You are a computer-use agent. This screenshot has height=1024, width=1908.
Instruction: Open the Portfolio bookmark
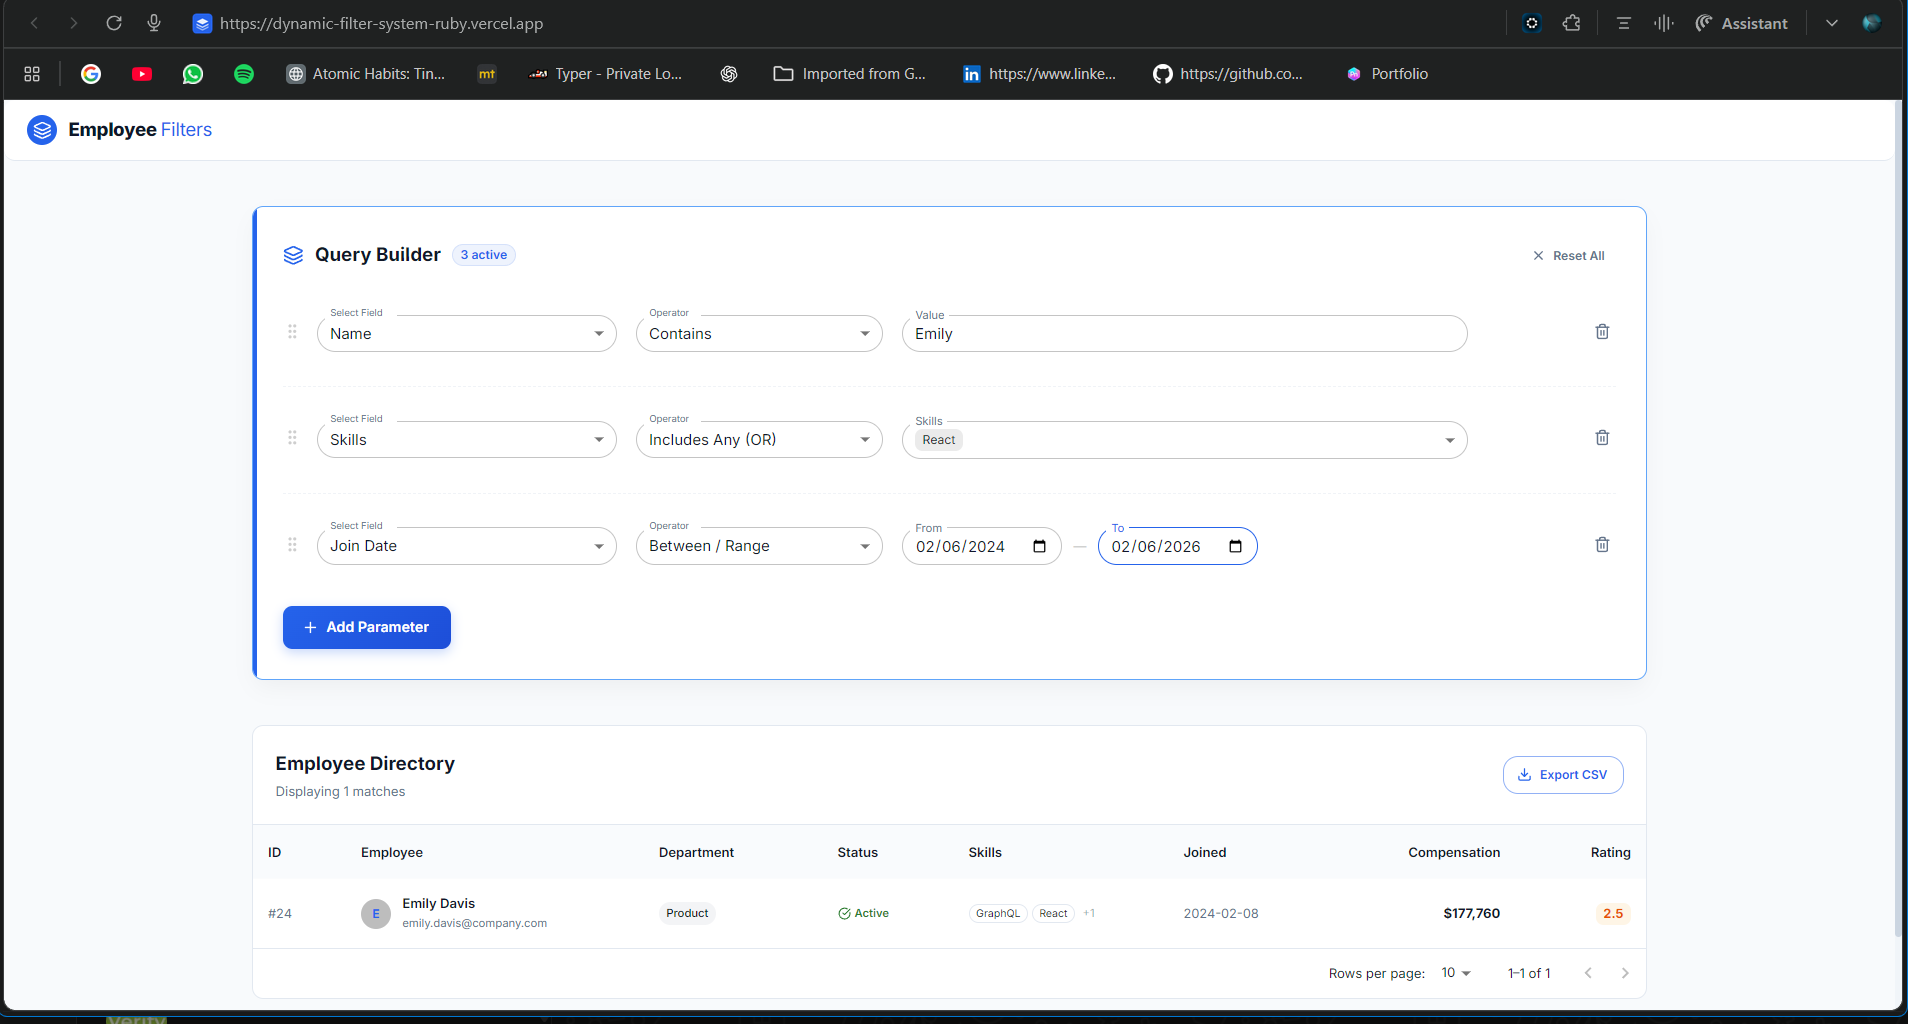click(1387, 74)
